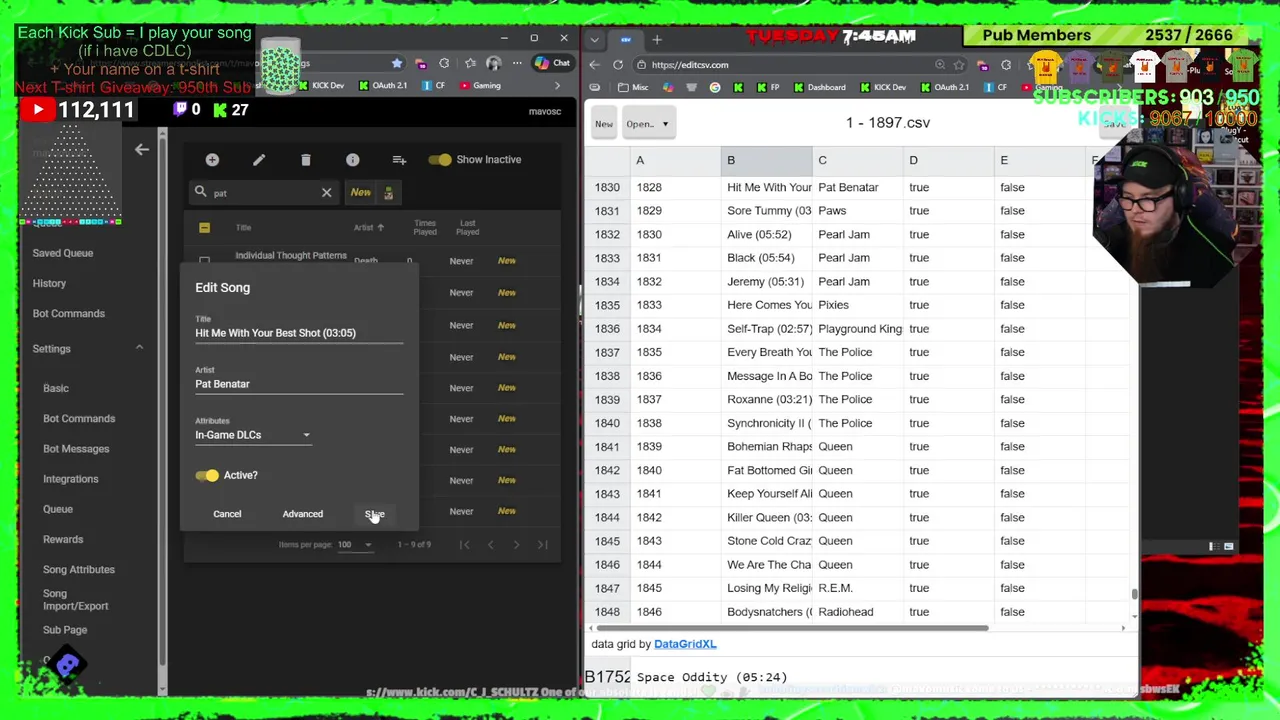Toggle the Show Inactive switch
This screenshot has width=1280, height=720.
[x=440, y=160]
